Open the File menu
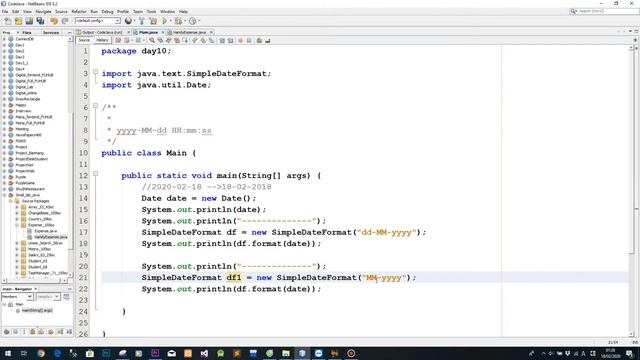This screenshot has height=360, width=640. (x=5, y=11)
